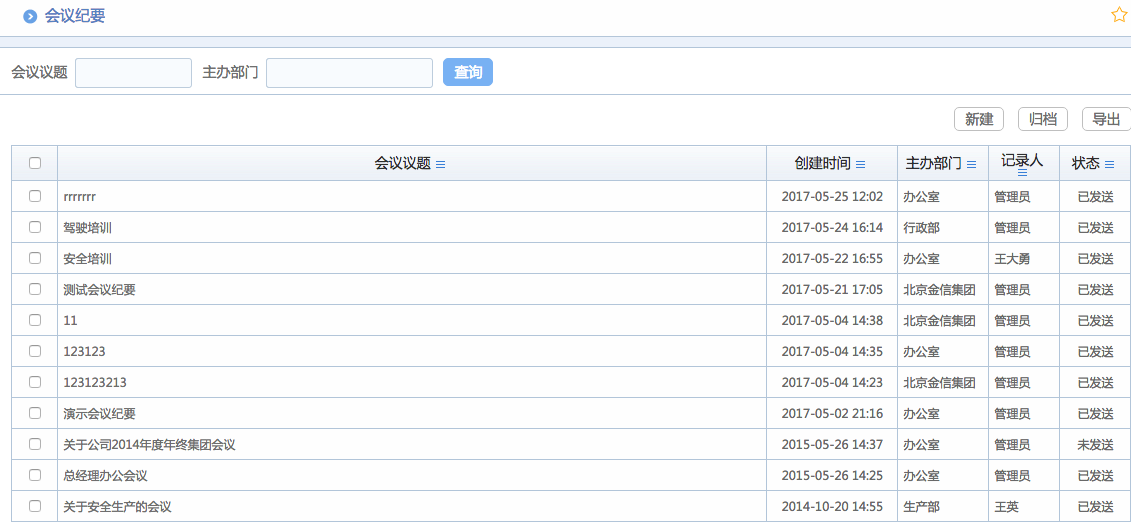Open the 记录人 column menu icon
Screen dimensions: 1131x522
point(1022,172)
